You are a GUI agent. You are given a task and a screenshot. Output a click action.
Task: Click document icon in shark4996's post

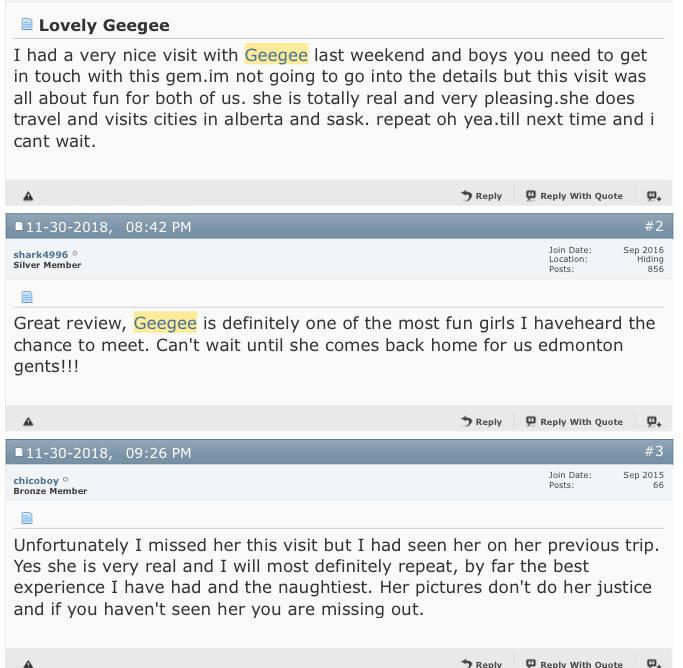(27, 297)
